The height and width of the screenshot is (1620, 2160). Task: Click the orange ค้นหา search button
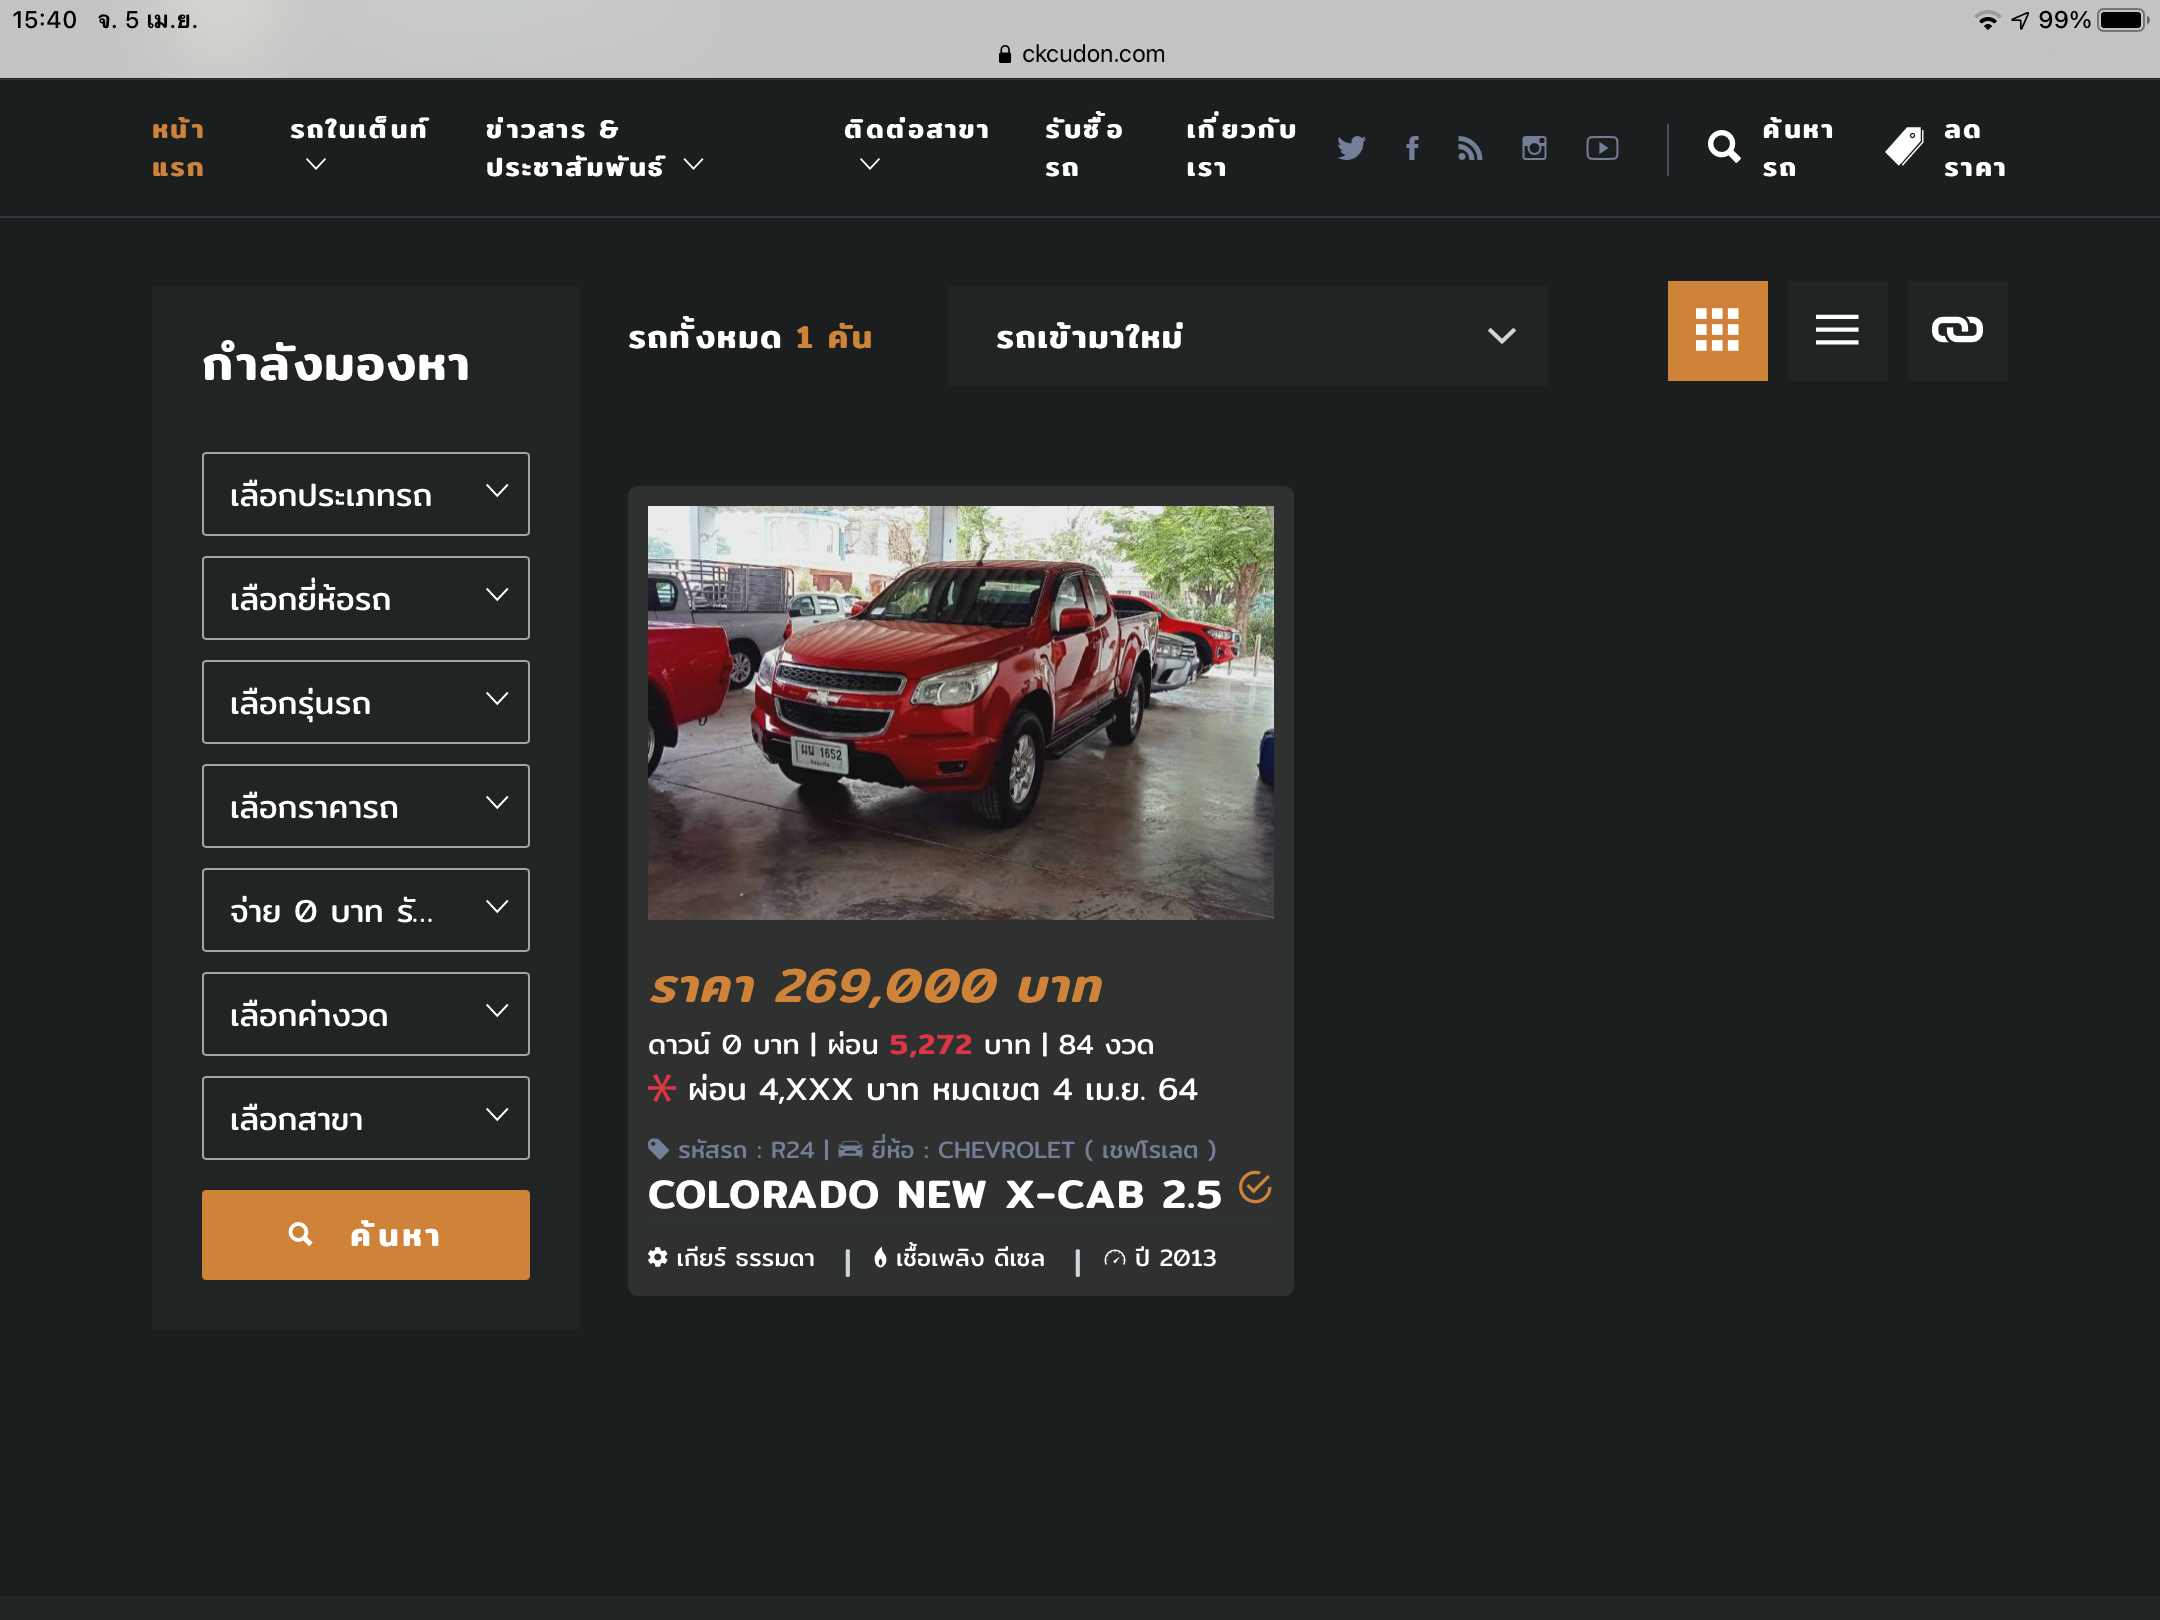tap(366, 1235)
